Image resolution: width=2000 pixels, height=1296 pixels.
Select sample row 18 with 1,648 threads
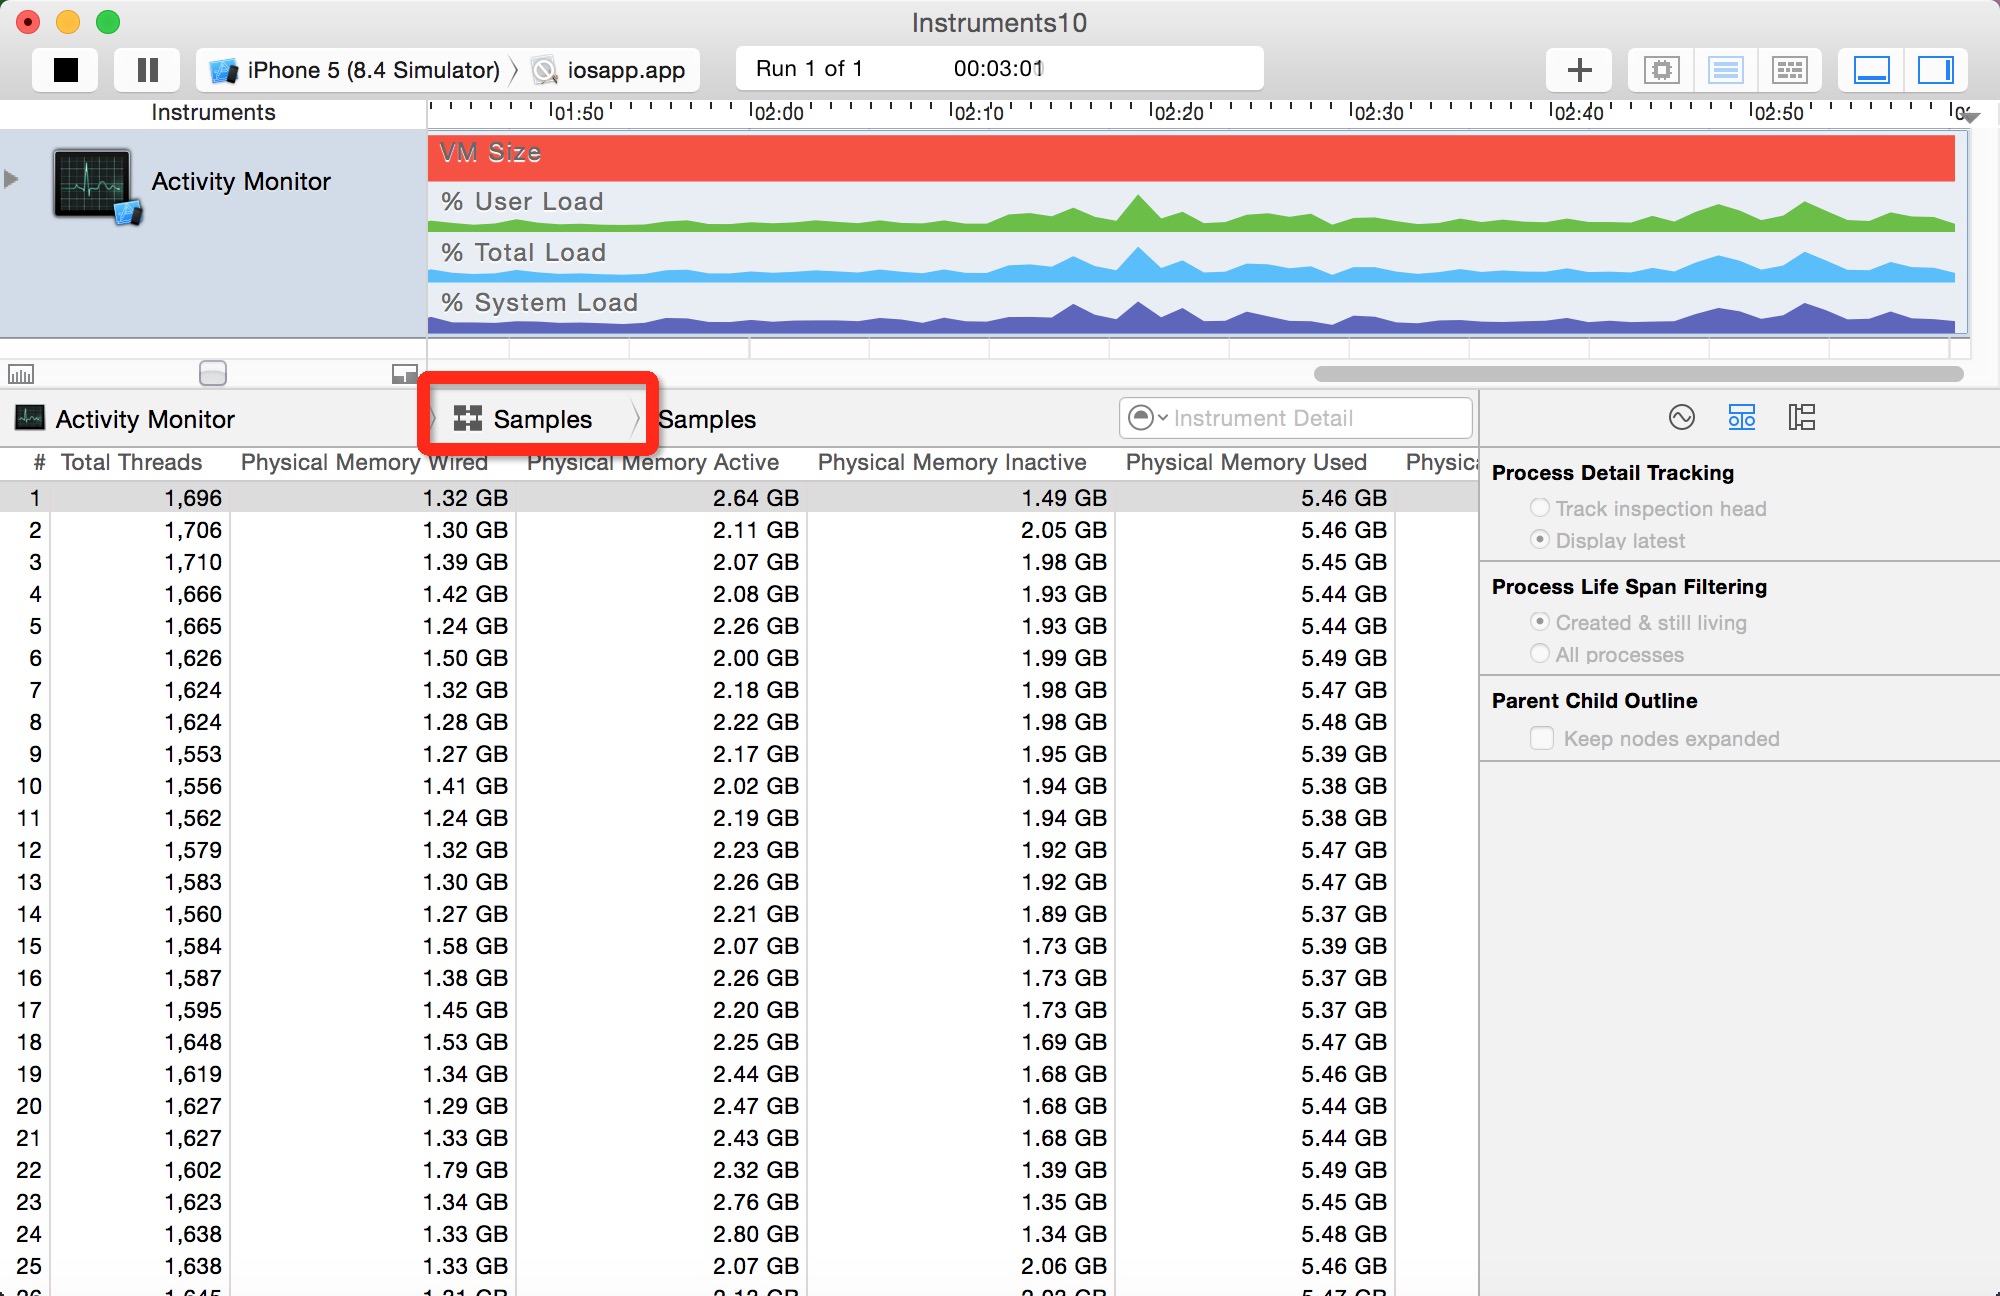click(x=739, y=1042)
